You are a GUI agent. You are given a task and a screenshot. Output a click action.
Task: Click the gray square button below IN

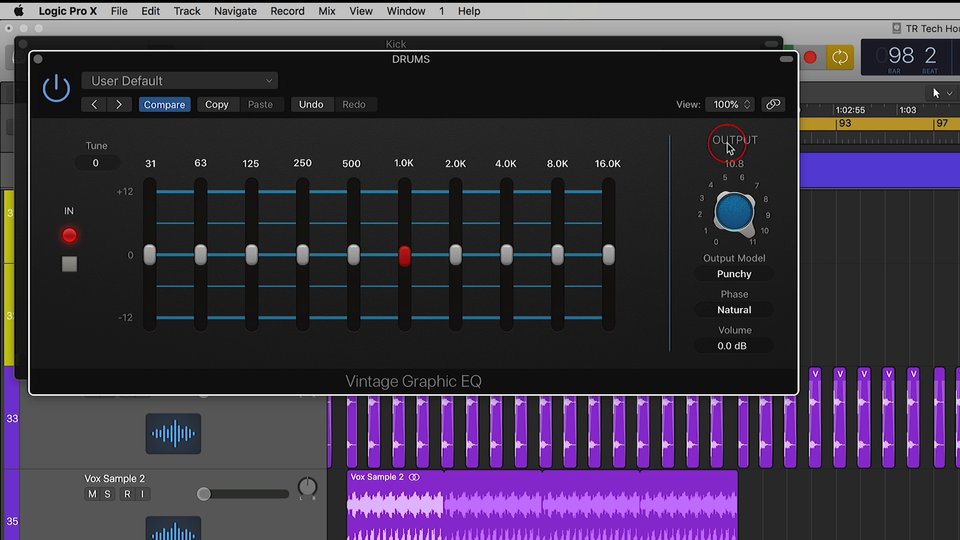pyautogui.click(x=69, y=264)
